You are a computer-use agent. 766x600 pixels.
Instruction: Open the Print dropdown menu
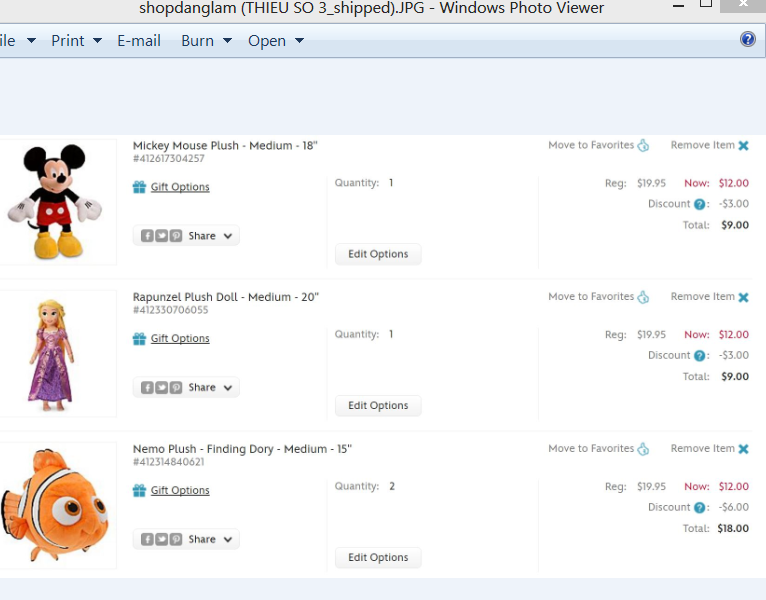76,41
